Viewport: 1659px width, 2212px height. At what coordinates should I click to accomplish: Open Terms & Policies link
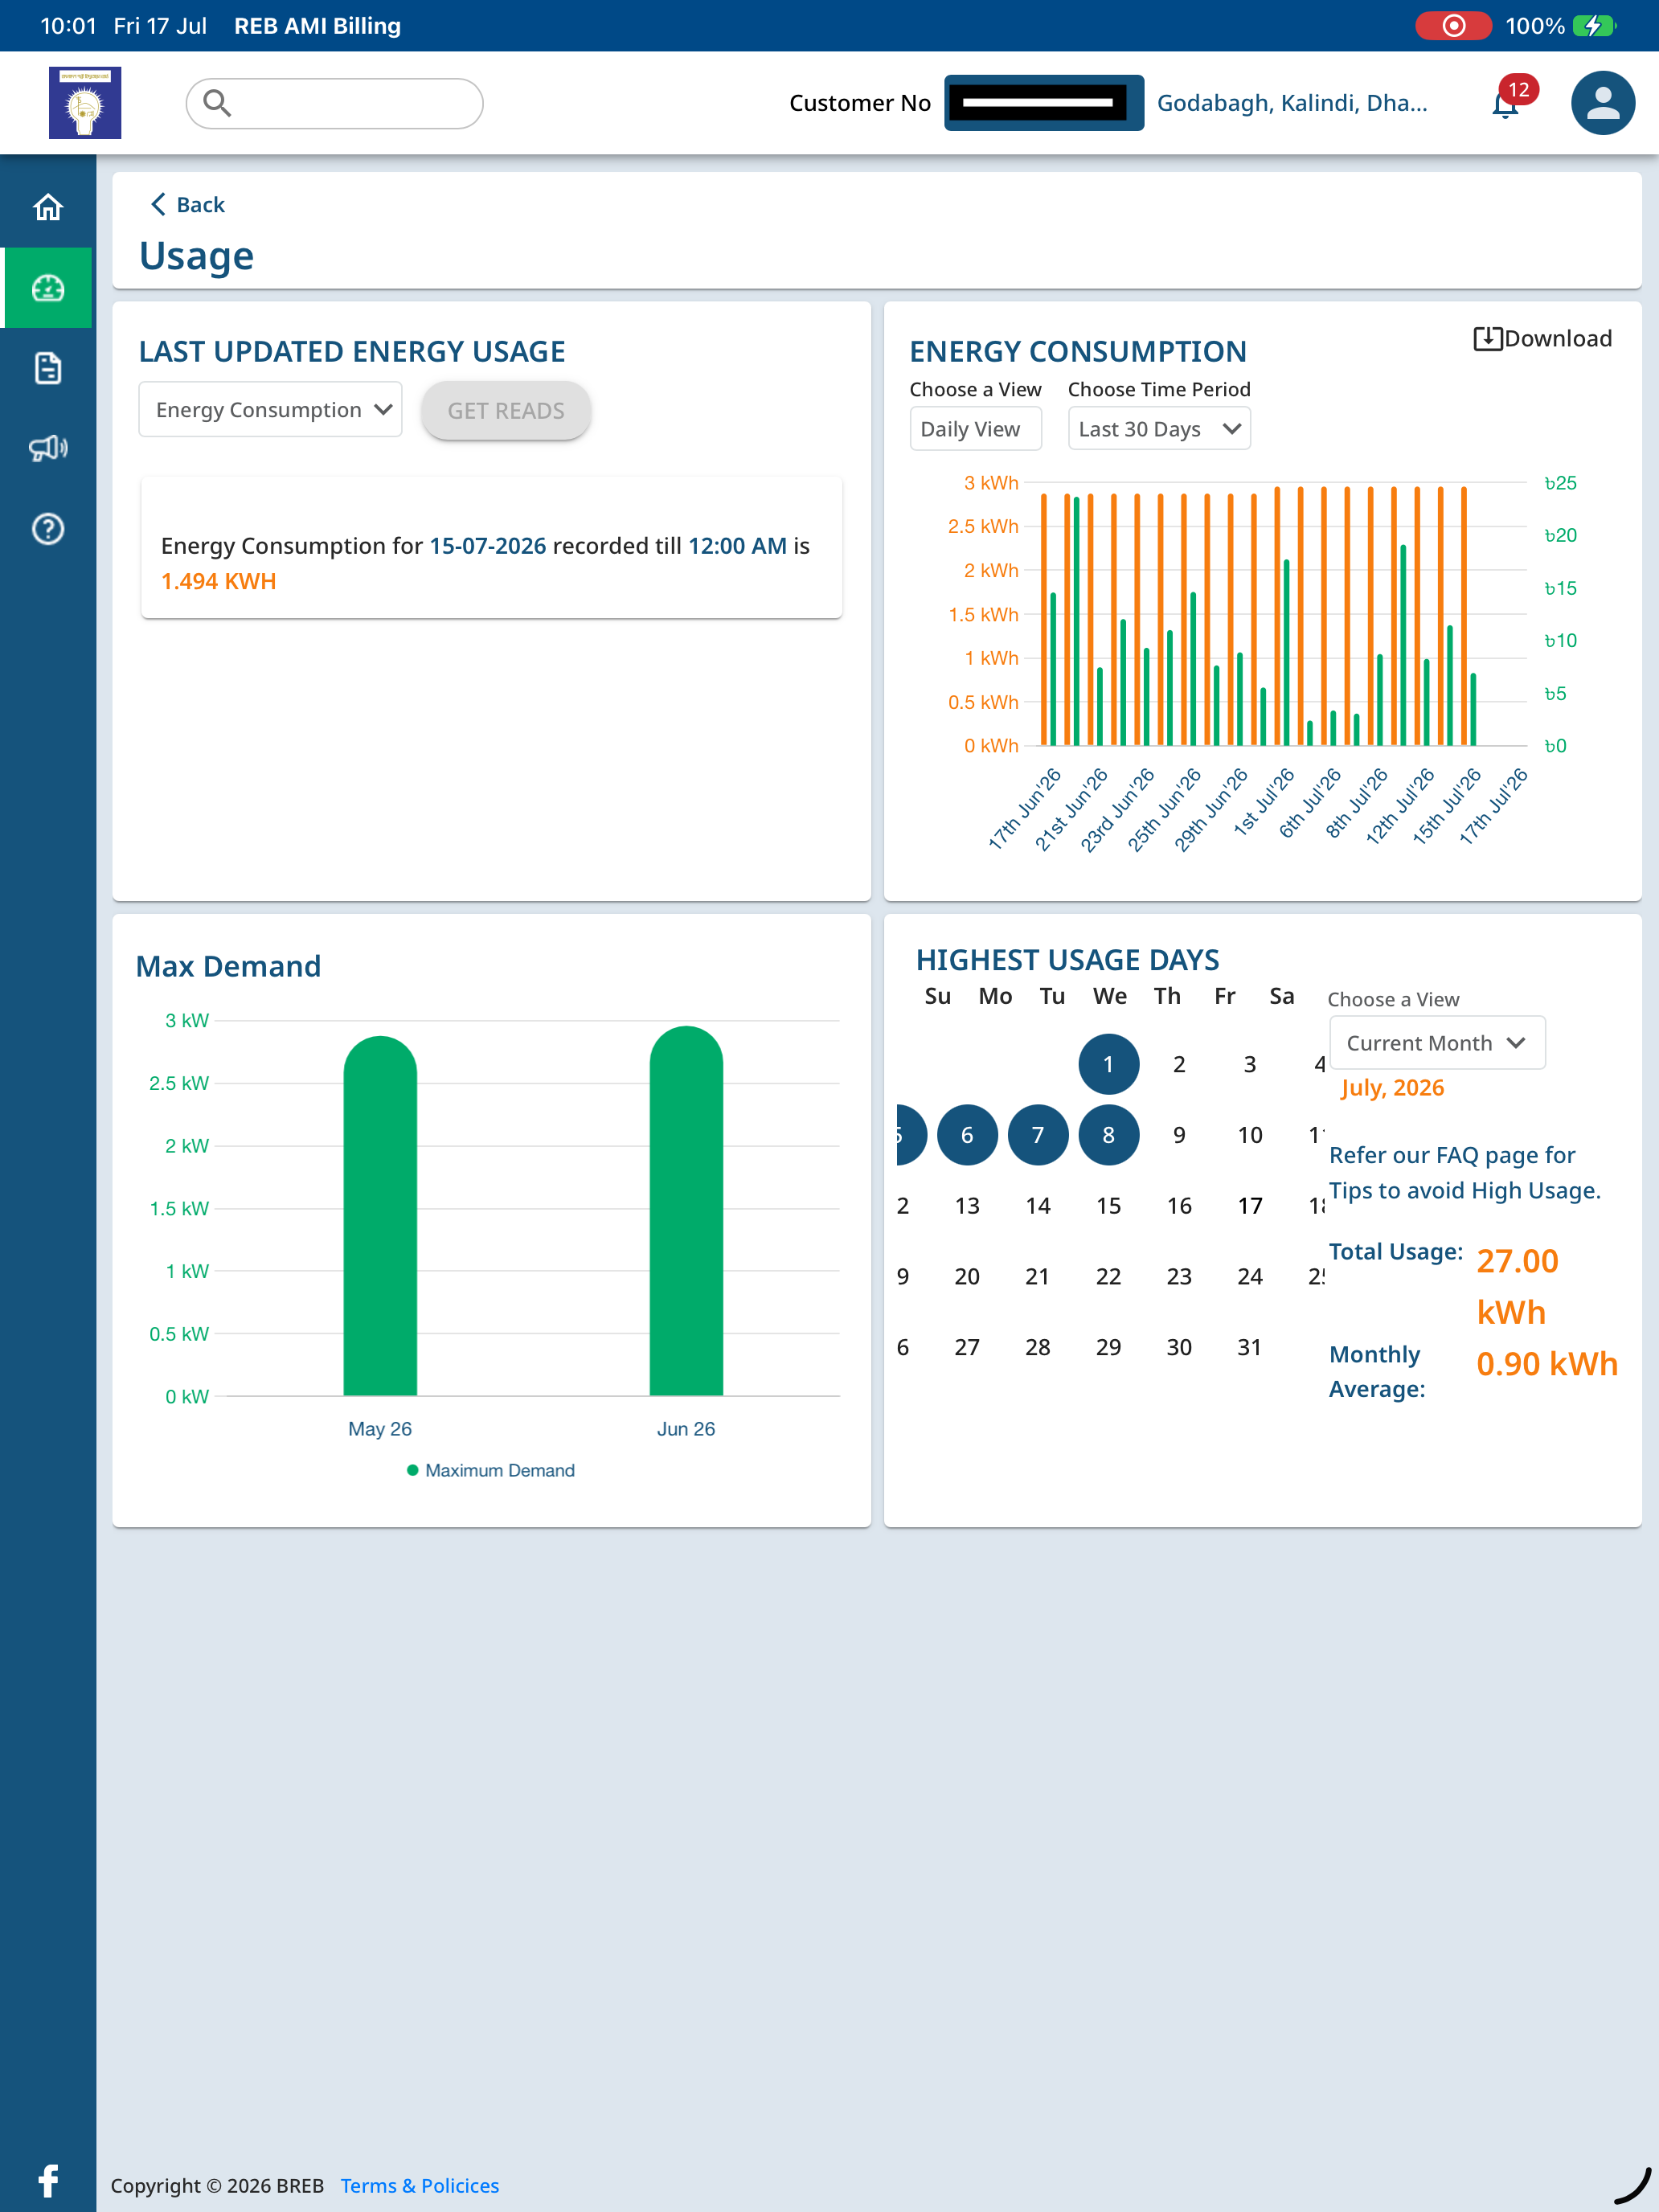420,2185
